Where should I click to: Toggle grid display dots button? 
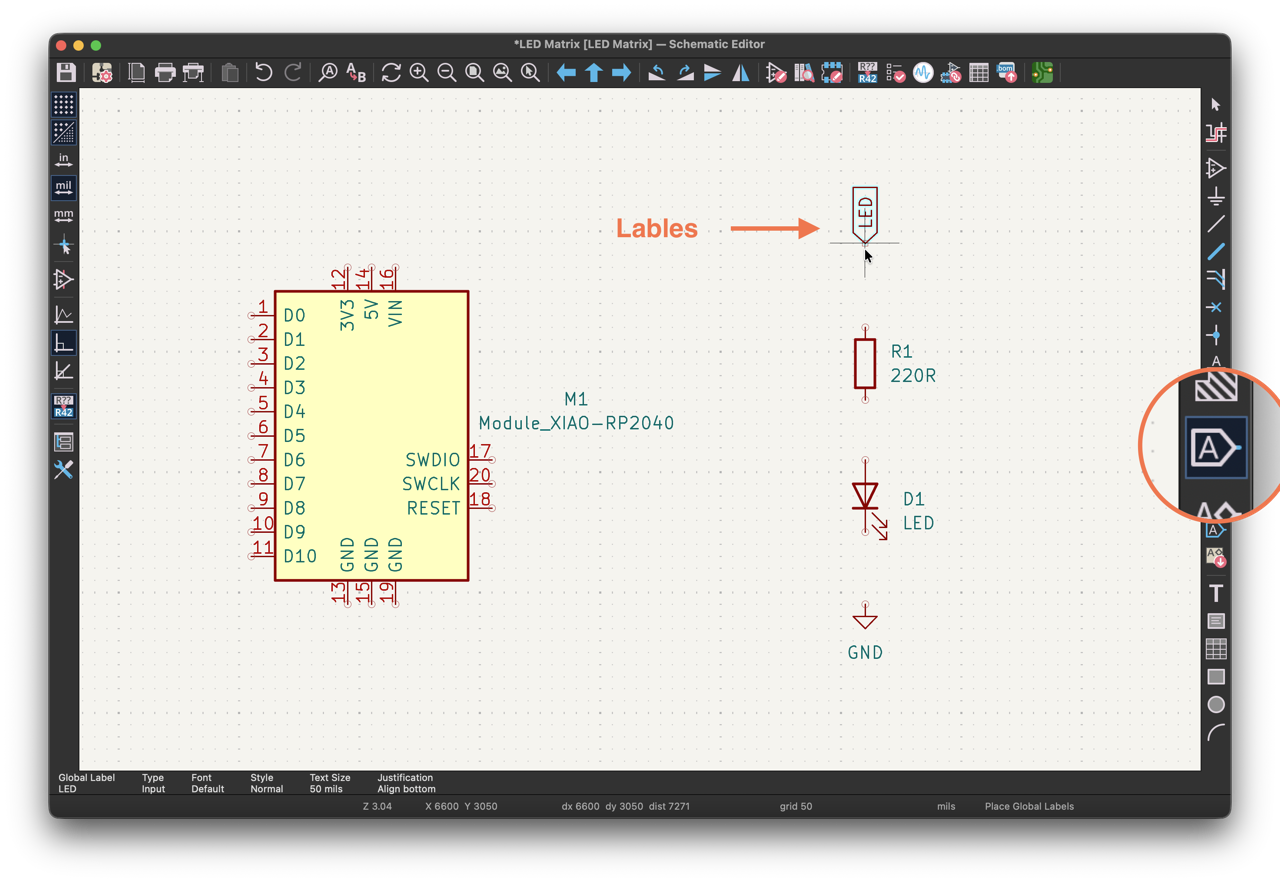pyautogui.click(x=64, y=104)
